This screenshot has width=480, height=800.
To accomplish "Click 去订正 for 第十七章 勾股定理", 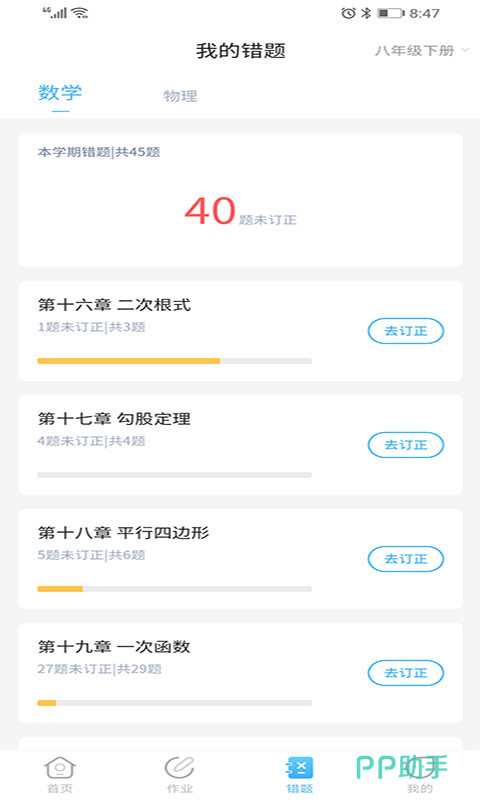I will click(x=406, y=445).
